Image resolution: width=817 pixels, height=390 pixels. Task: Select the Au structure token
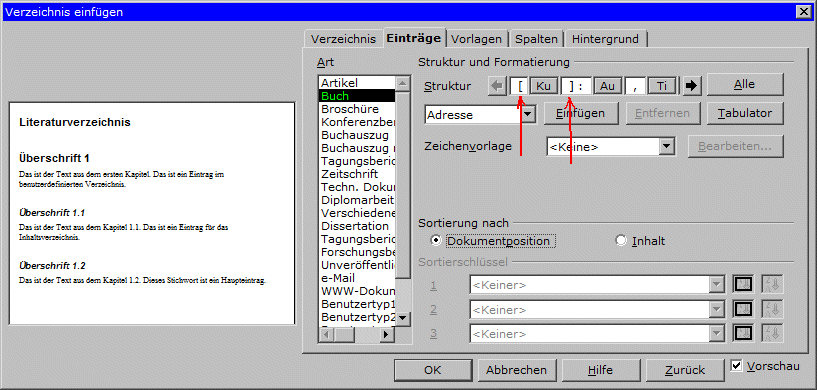click(607, 87)
